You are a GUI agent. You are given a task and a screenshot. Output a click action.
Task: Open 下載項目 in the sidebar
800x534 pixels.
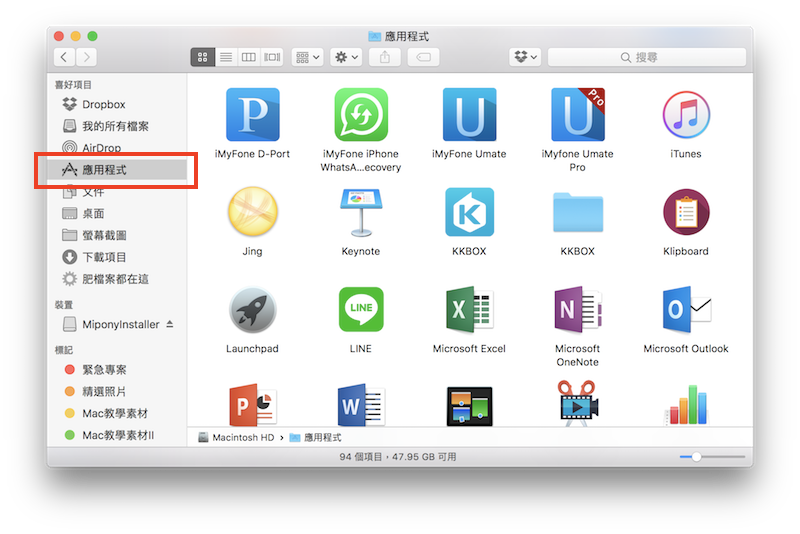[117, 257]
